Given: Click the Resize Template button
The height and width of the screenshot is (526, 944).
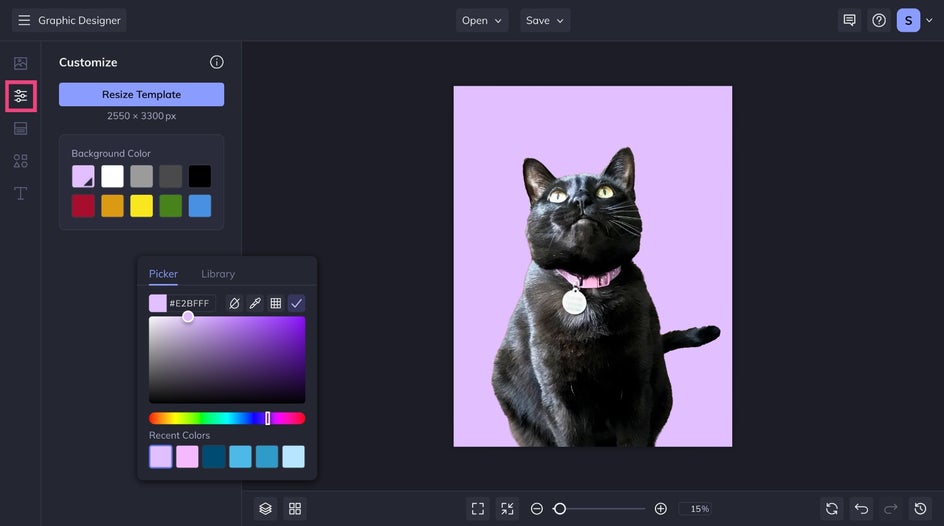Looking at the screenshot, I should coord(141,94).
